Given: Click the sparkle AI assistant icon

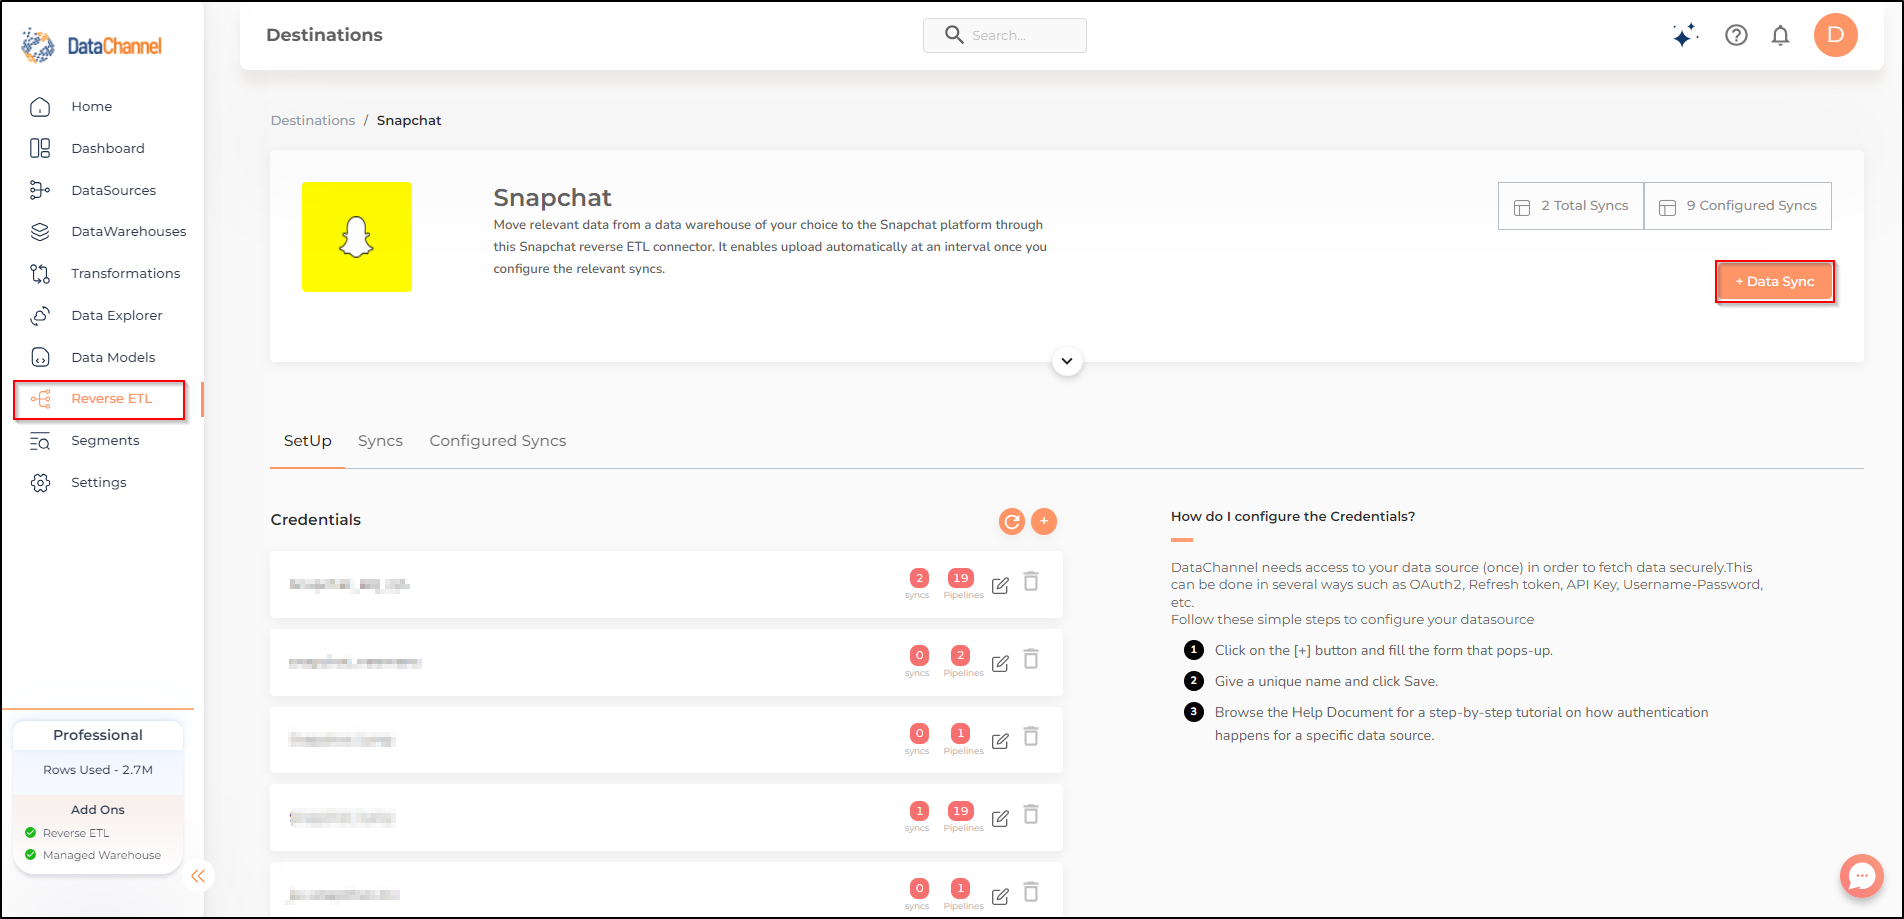Looking at the screenshot, I should click(x=1685, y=35).
